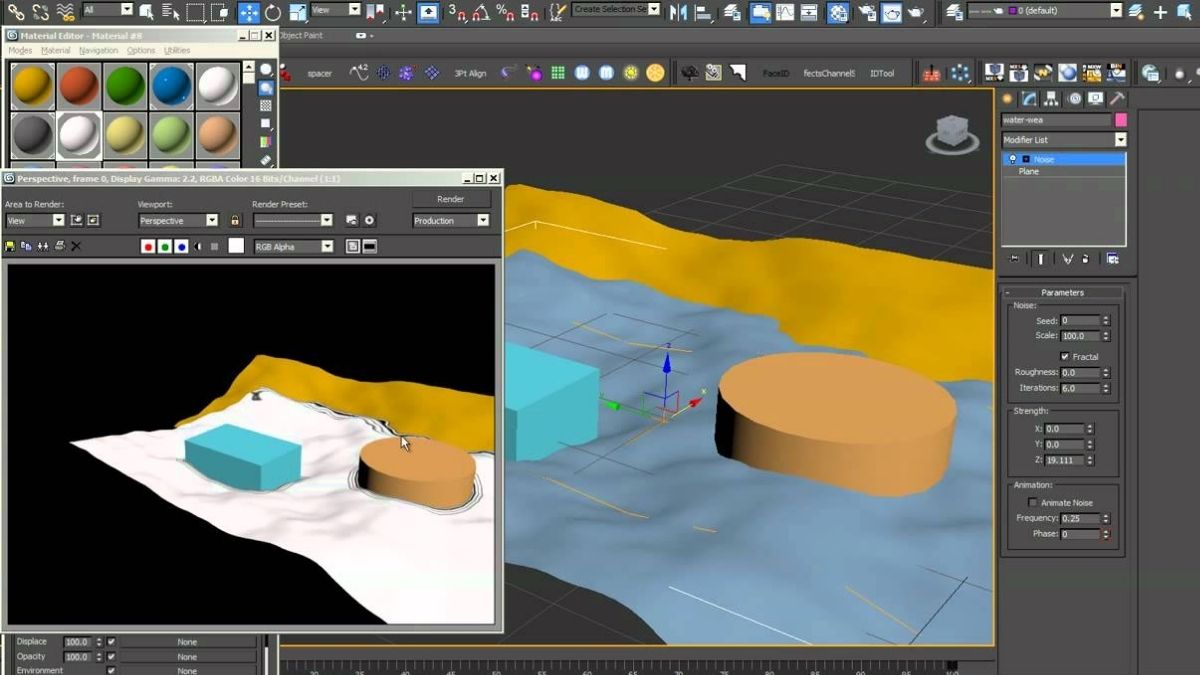The height and width of the screenshot is (675, 1200).
Task: Toggle the viewport lock padlock icon
Action: click(235, 220)
